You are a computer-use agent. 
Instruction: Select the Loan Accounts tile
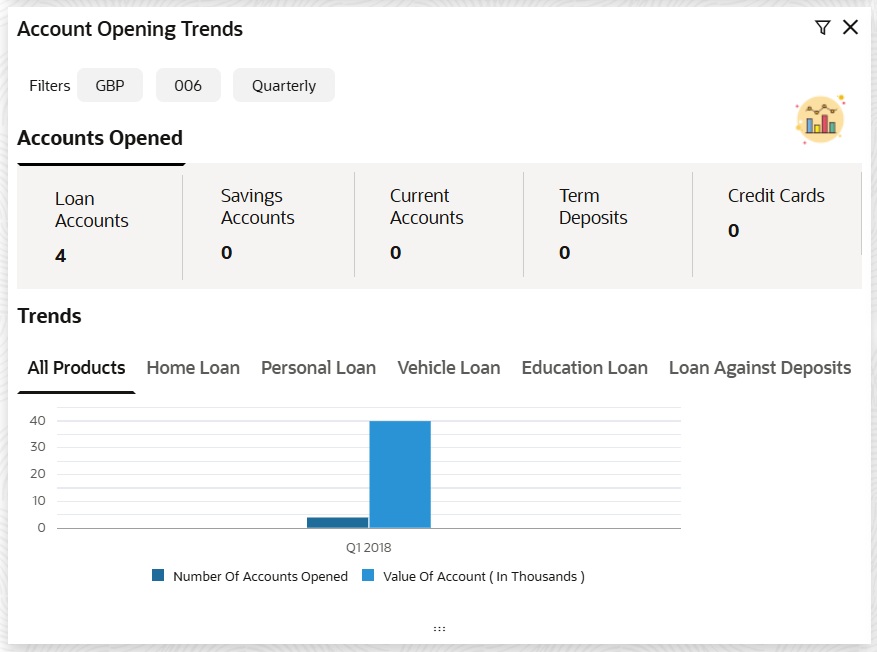coord(100,226)
